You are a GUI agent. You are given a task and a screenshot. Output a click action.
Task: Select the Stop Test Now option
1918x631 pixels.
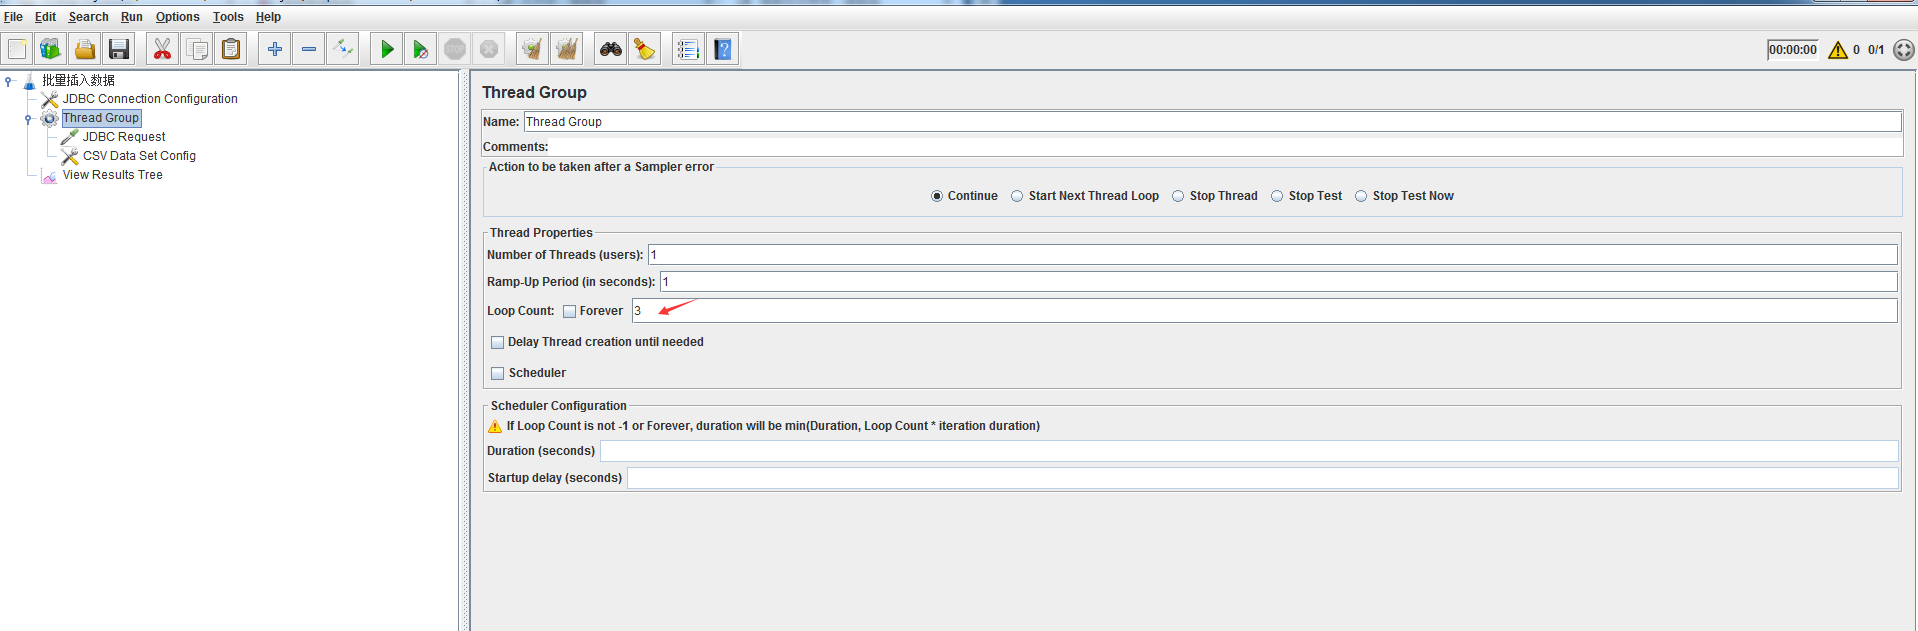[x=1361, y=196]
